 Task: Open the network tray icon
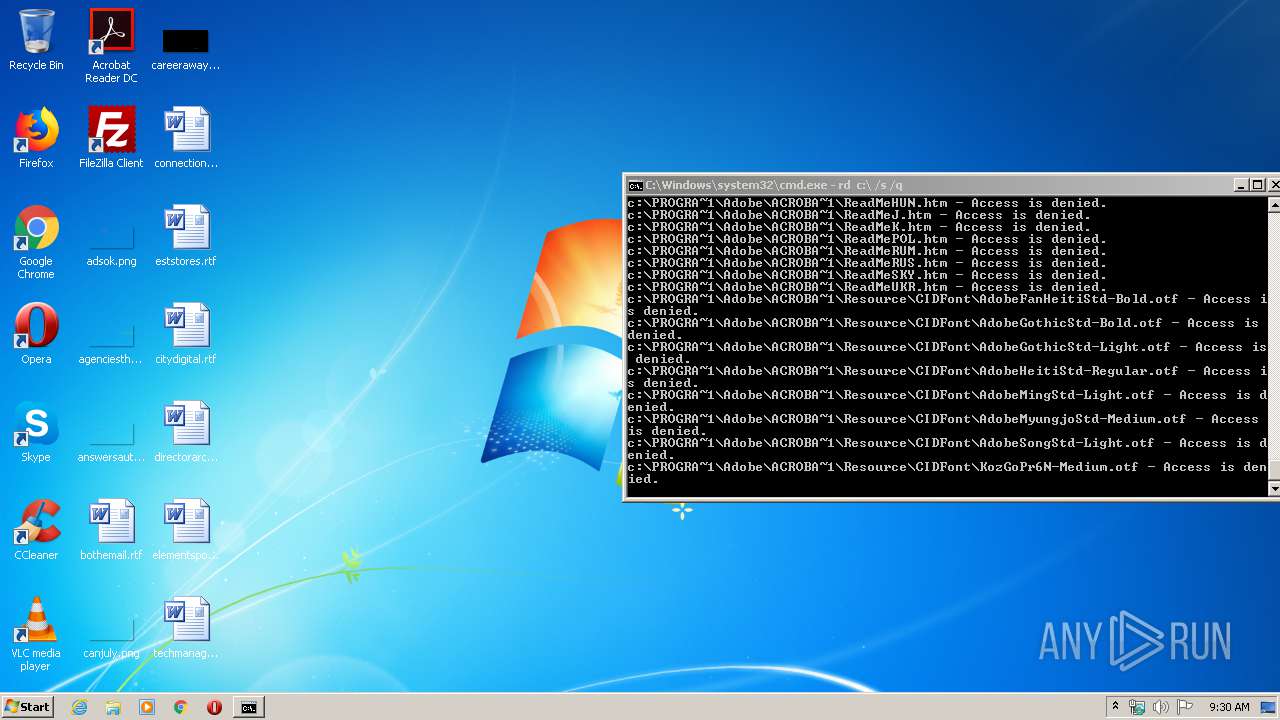[x=1137, y=707]
